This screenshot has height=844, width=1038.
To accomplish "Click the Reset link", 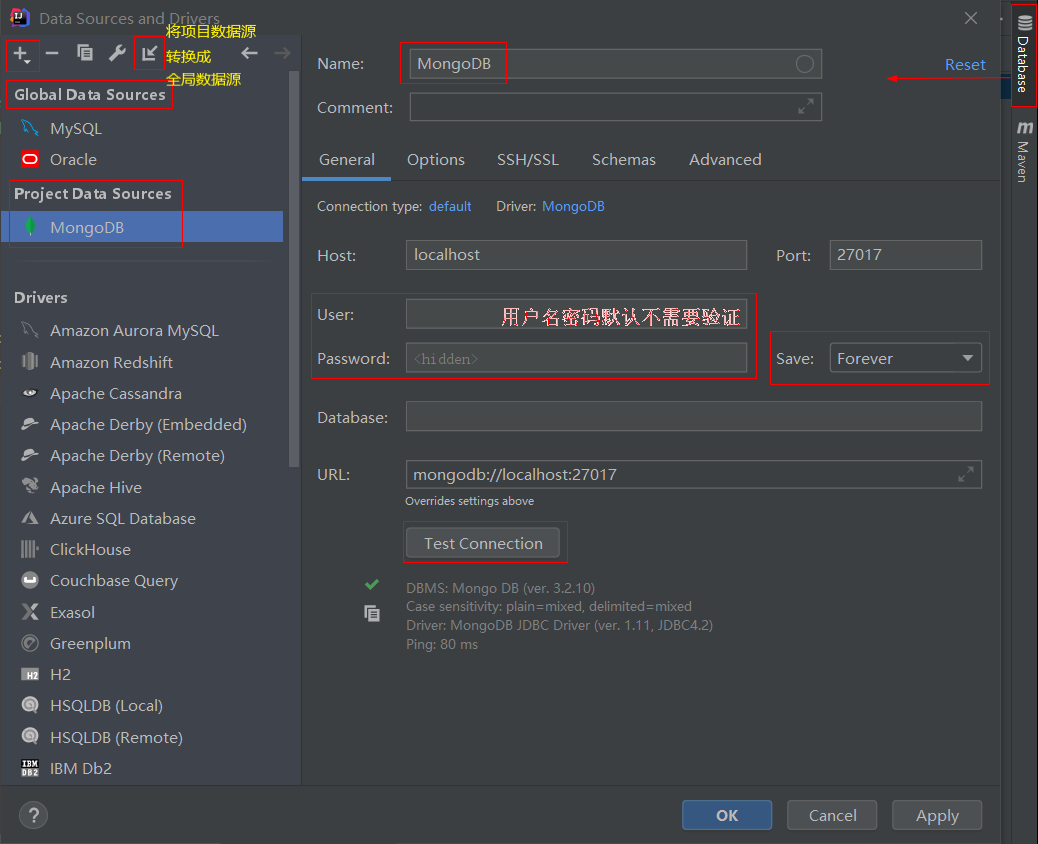I will coord(965,65).
